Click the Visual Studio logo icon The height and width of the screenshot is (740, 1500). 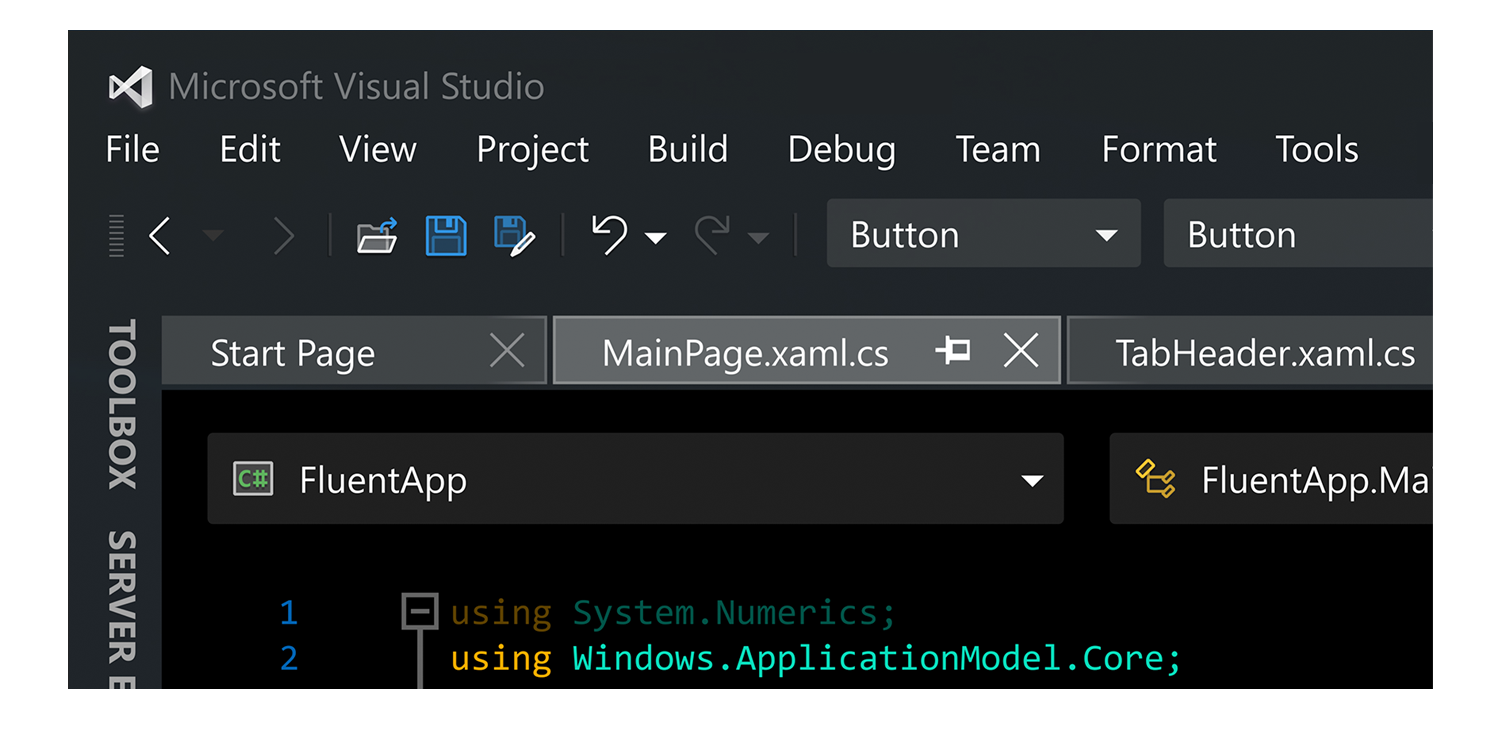pos(131,87)
